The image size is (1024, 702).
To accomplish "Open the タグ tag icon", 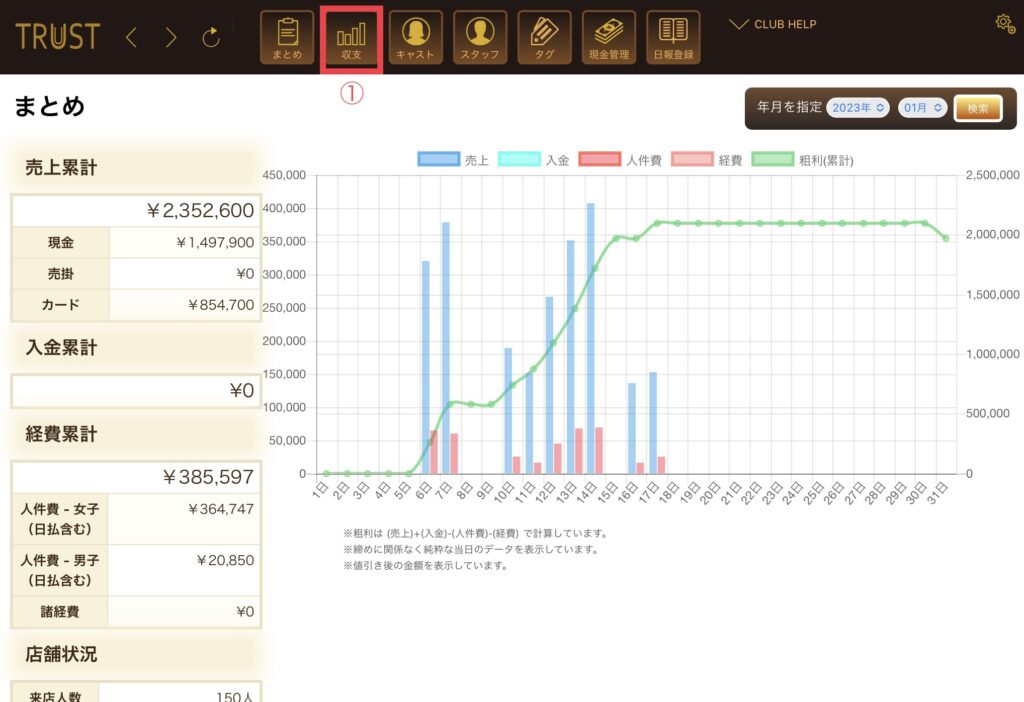I will (x=544, y=37).
